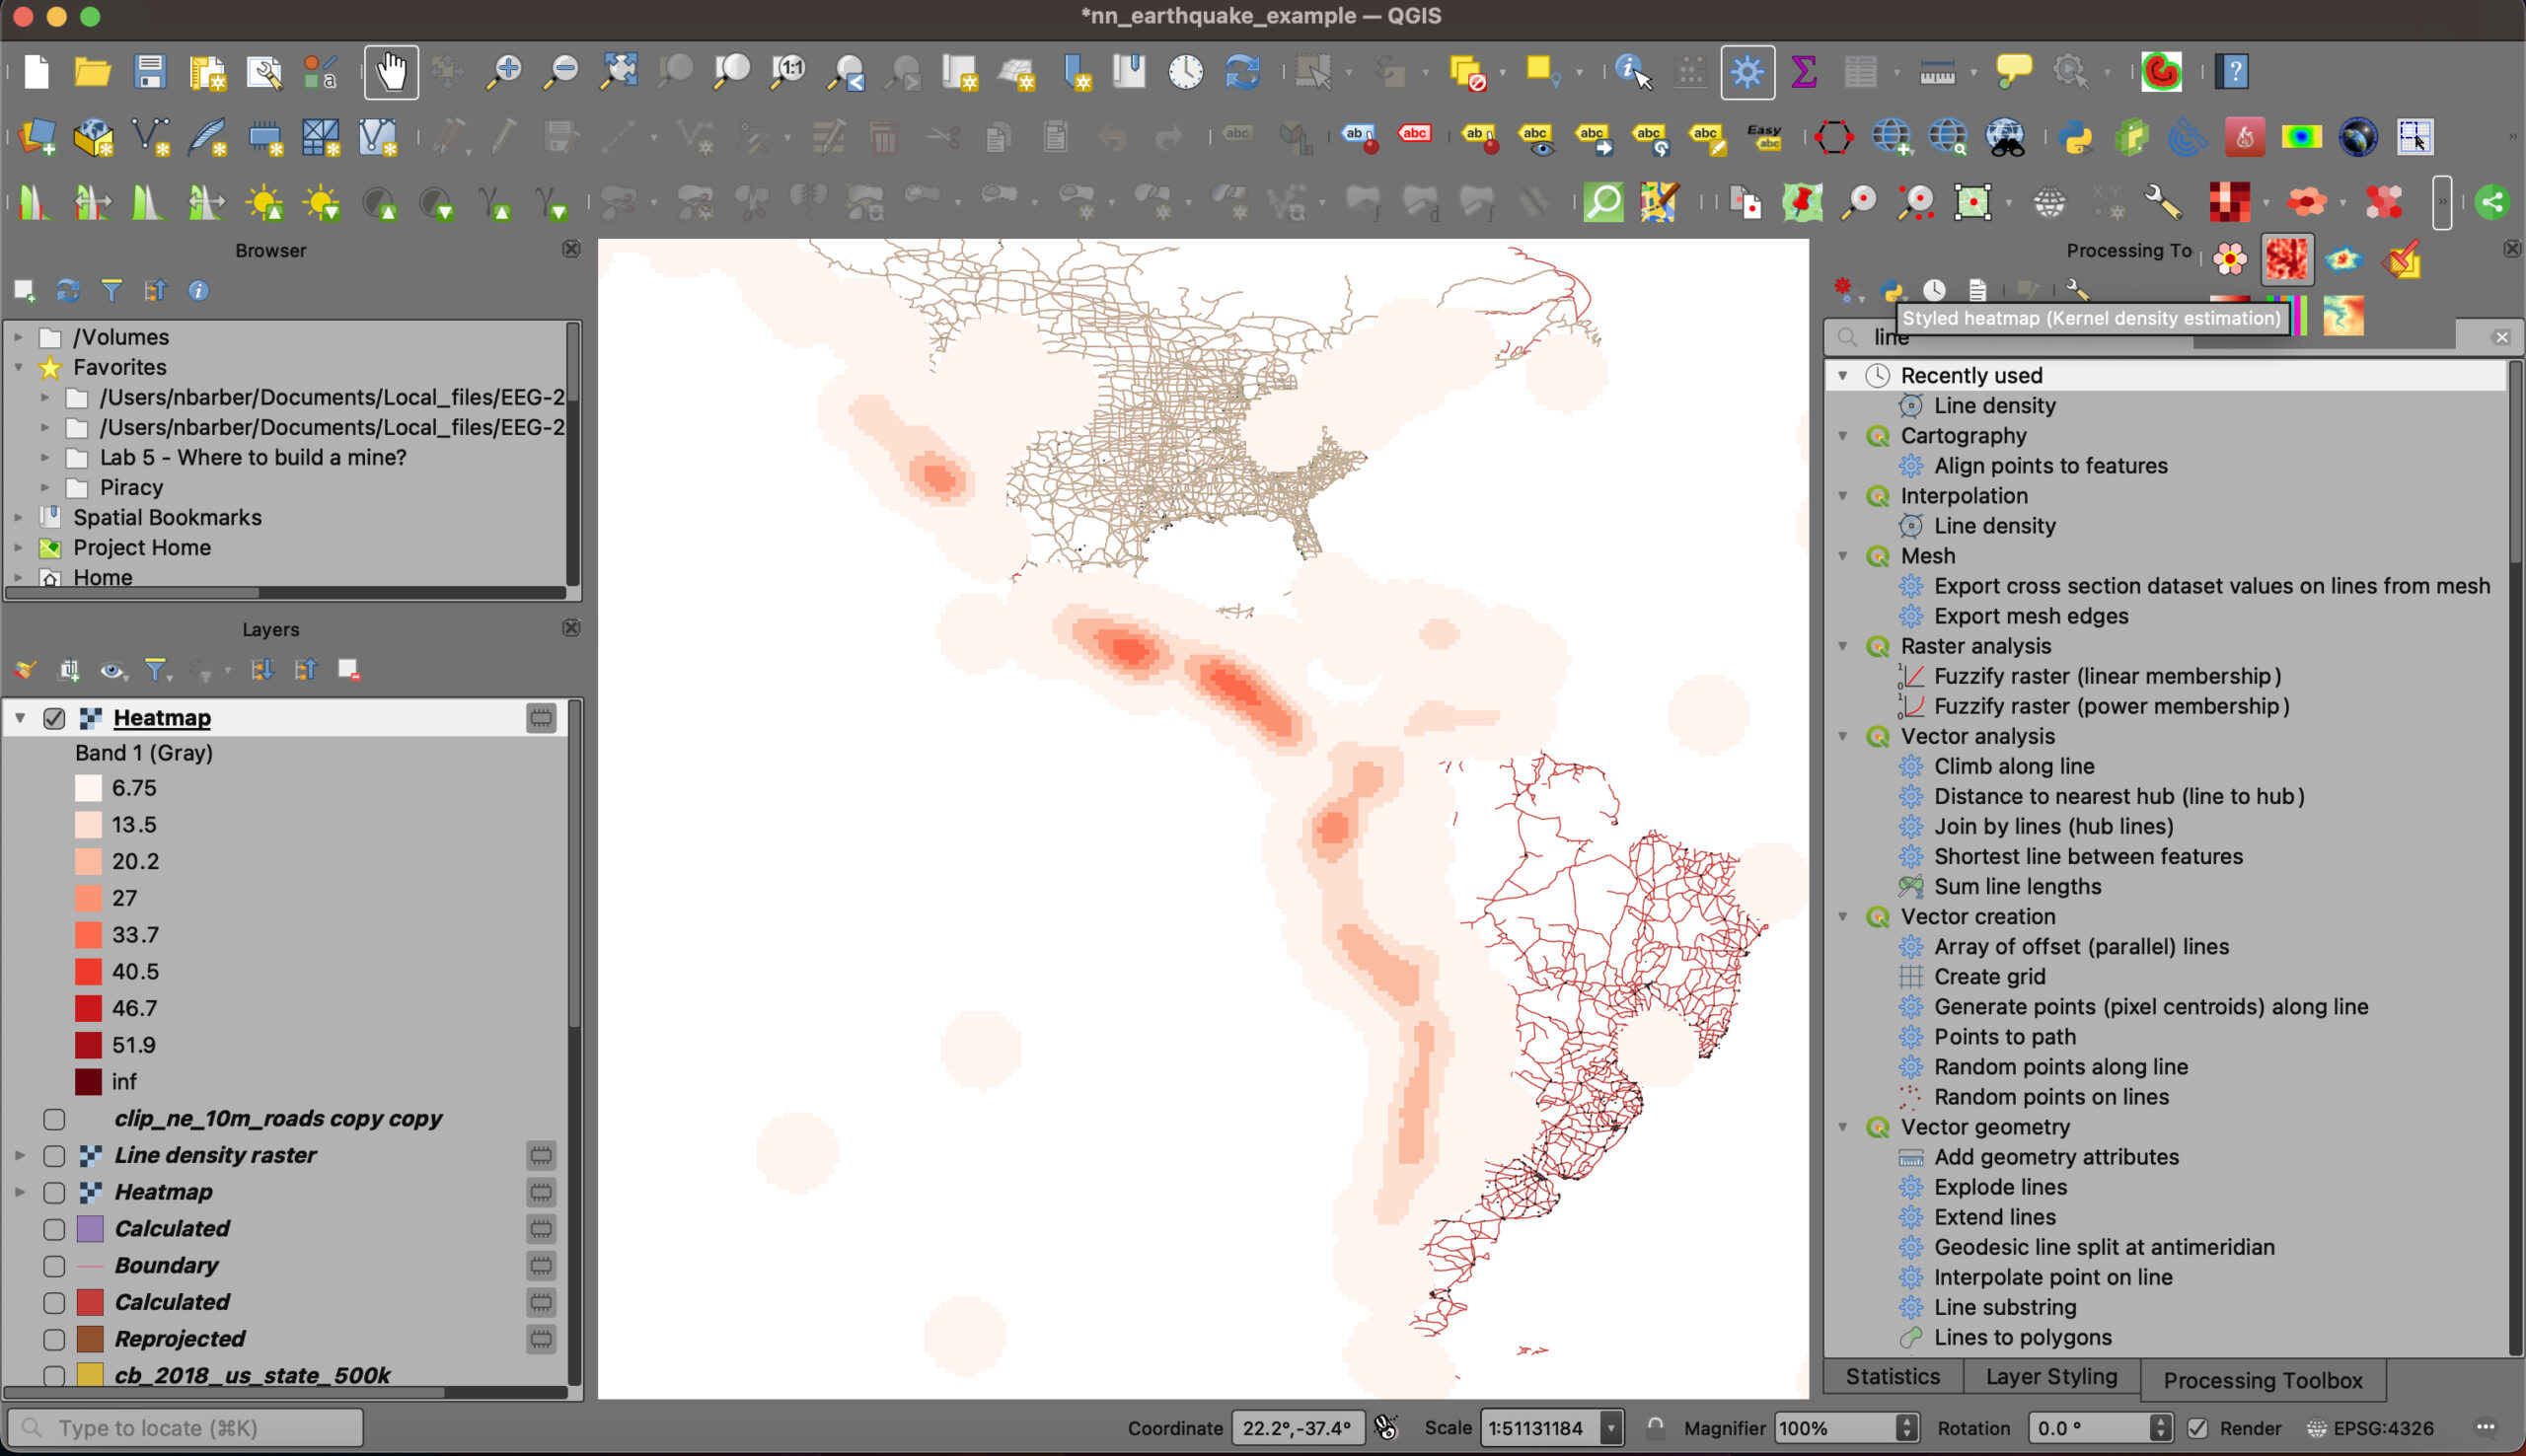
Task: Open the Python console icon
Action: [2076, 137]
